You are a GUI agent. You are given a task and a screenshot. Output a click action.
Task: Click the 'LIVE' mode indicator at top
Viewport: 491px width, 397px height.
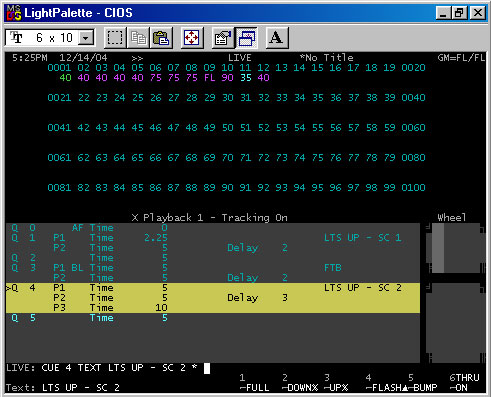(240, 58)
